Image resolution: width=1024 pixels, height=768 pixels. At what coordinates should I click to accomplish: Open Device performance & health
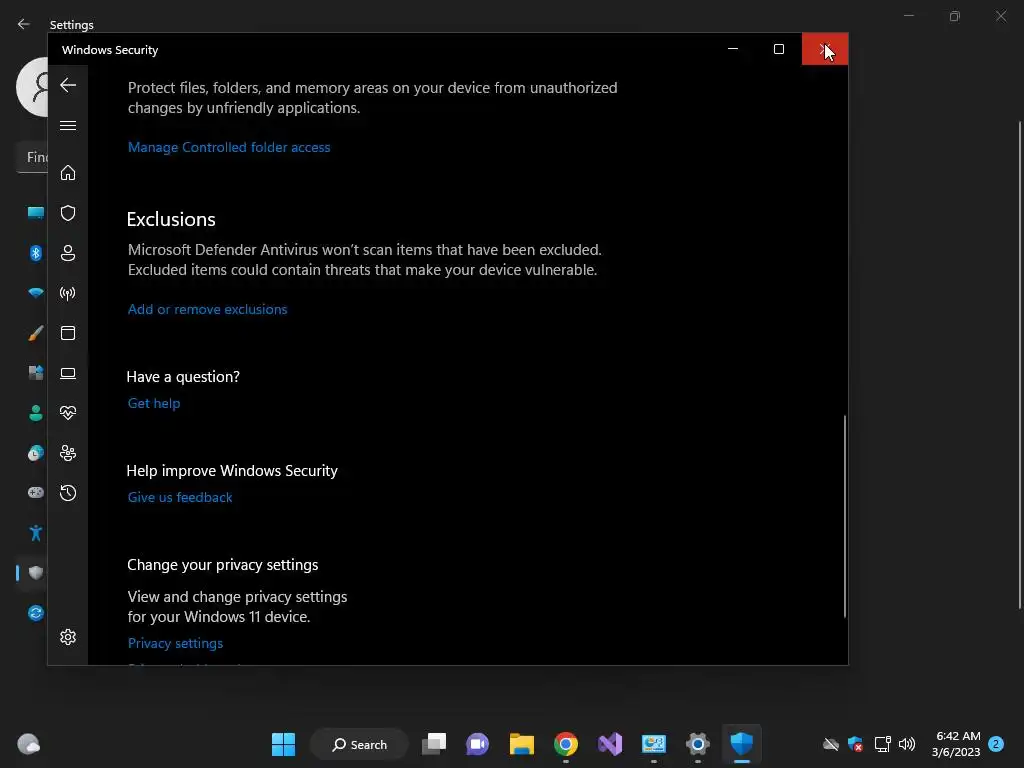pyautogui.click(x=68, y=413)
